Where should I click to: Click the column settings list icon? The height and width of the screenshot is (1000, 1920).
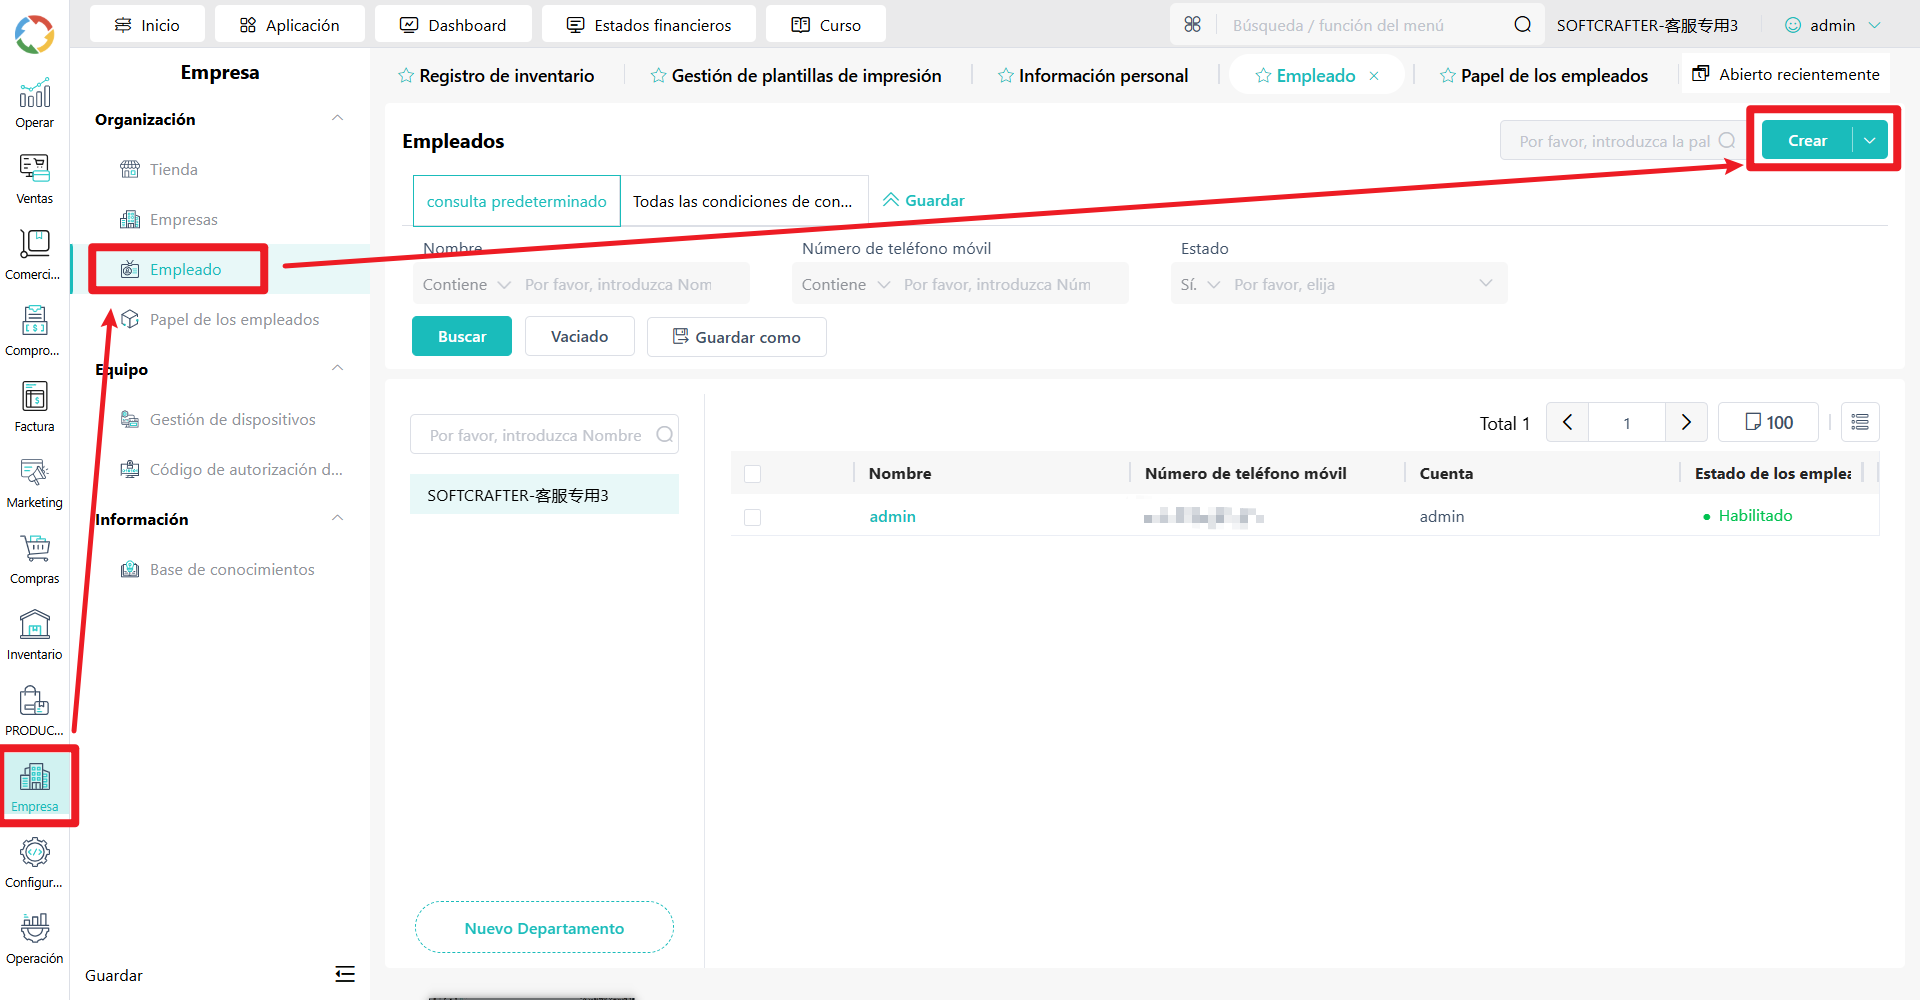point(1860,422)
